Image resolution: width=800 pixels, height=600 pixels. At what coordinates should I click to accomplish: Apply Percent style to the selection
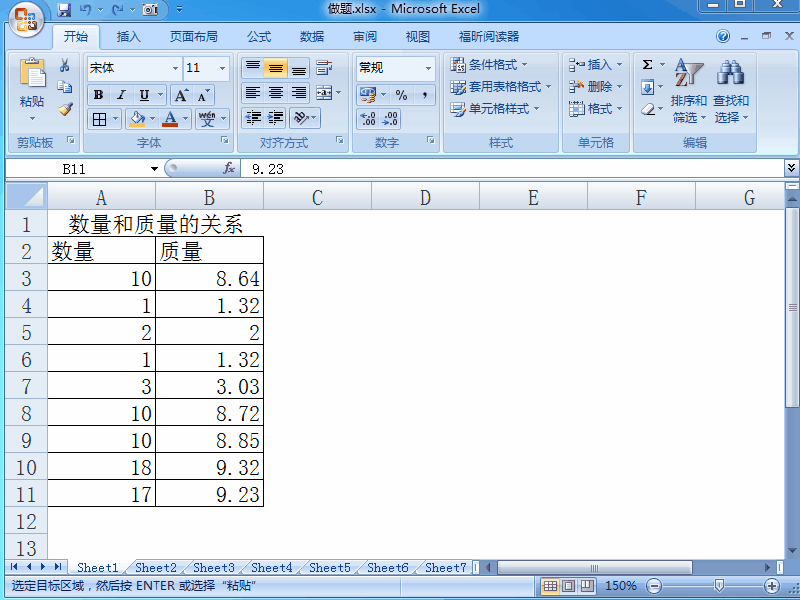(x=401, y=95)
